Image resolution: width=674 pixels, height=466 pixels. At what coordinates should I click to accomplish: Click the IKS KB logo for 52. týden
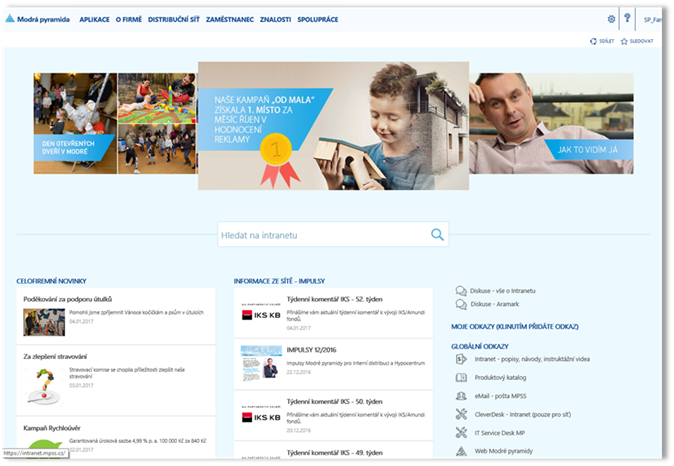point(261,313)
